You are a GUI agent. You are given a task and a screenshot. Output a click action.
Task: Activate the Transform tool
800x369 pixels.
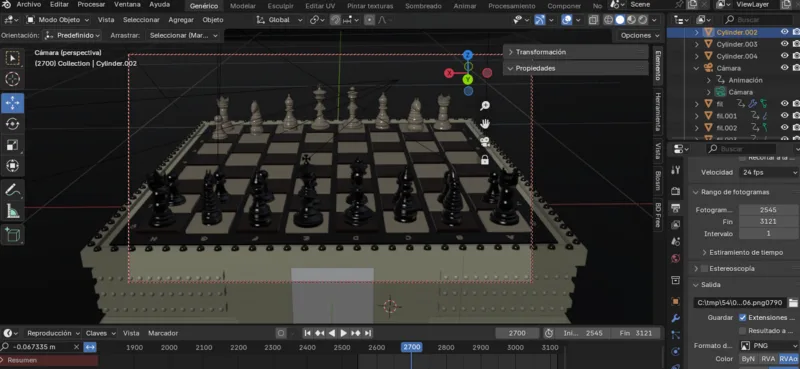pyautogui.click(x=12, y=166)
